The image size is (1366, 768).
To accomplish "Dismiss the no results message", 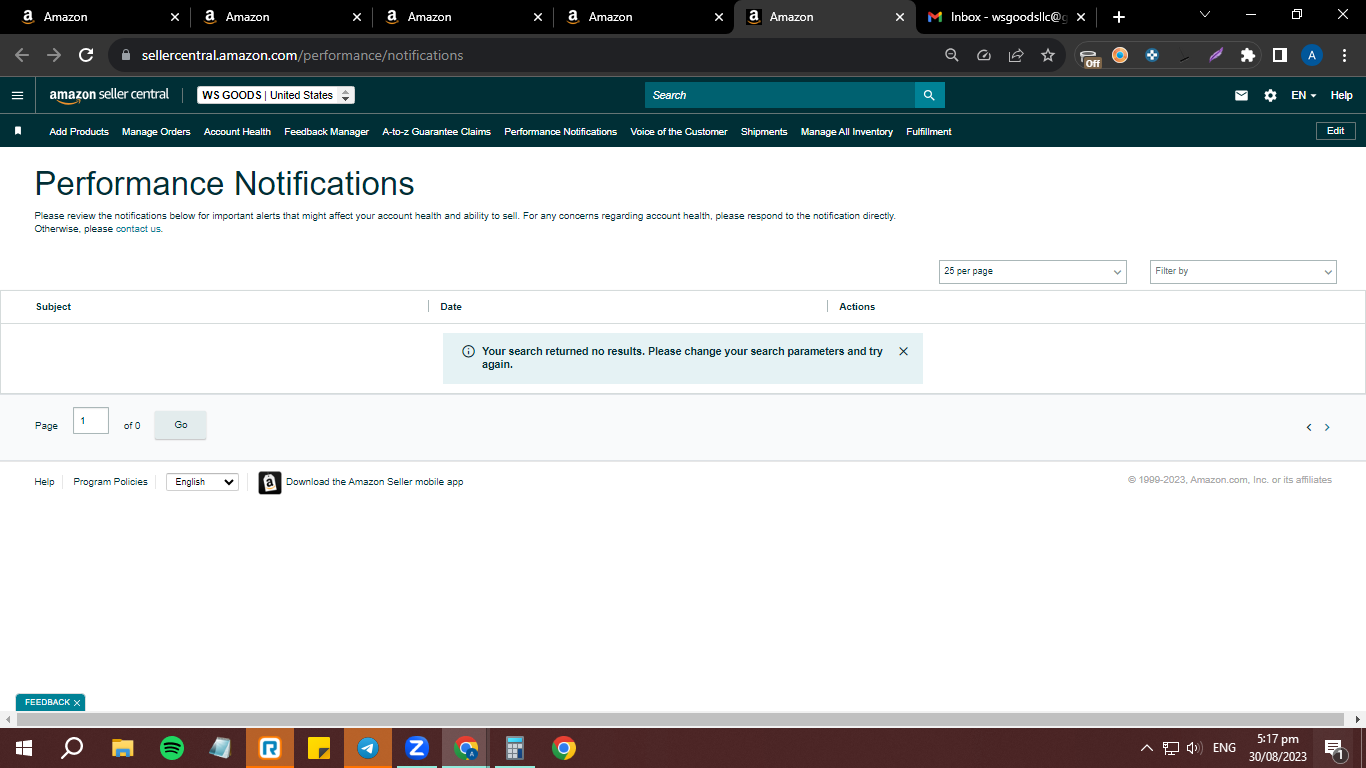I will point(904,351).
